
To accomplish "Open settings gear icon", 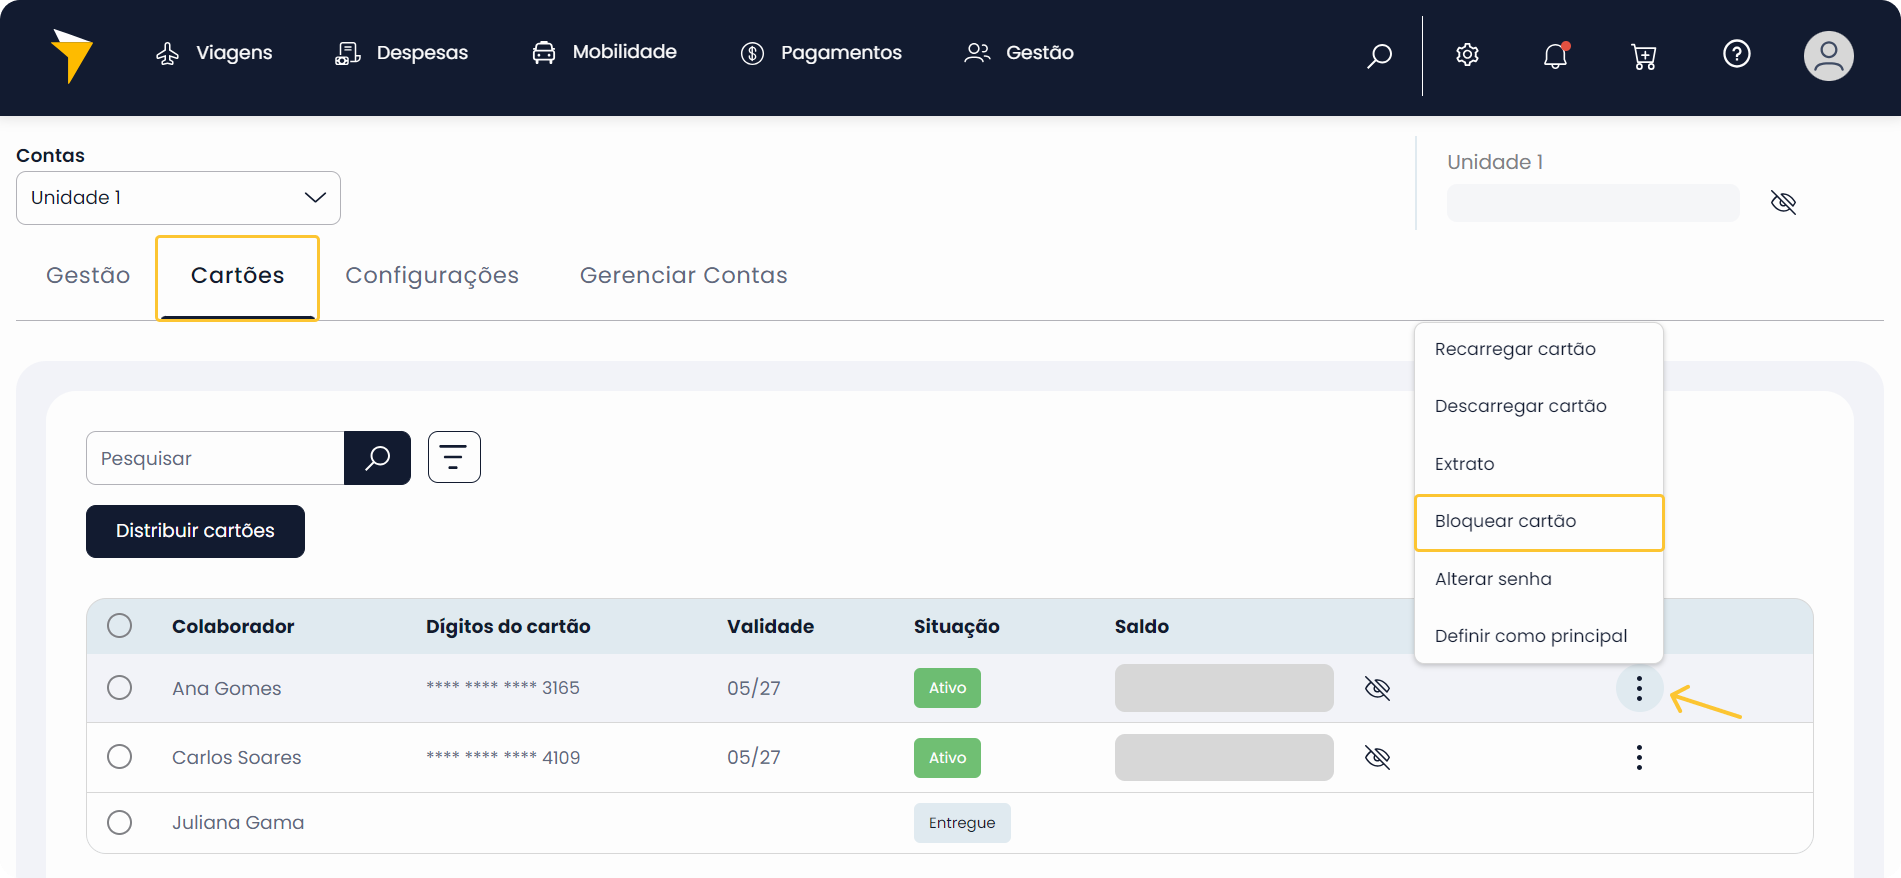I will click(x=1467, y=55).
